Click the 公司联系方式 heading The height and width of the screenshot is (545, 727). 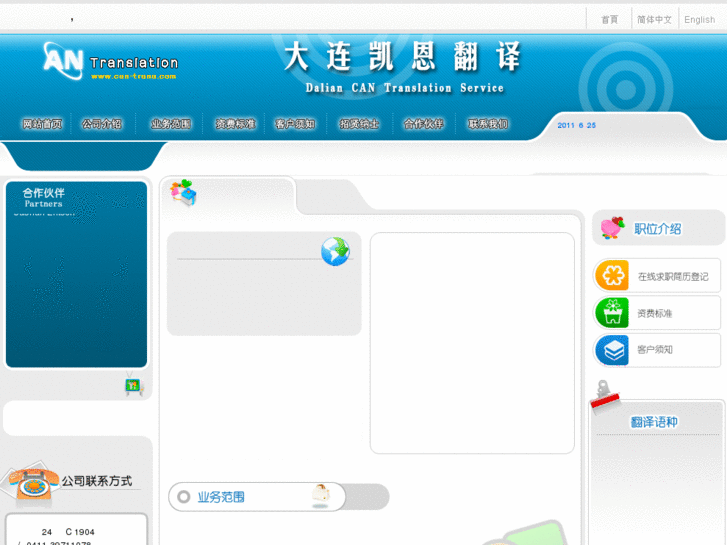click(x=96, y=481)
